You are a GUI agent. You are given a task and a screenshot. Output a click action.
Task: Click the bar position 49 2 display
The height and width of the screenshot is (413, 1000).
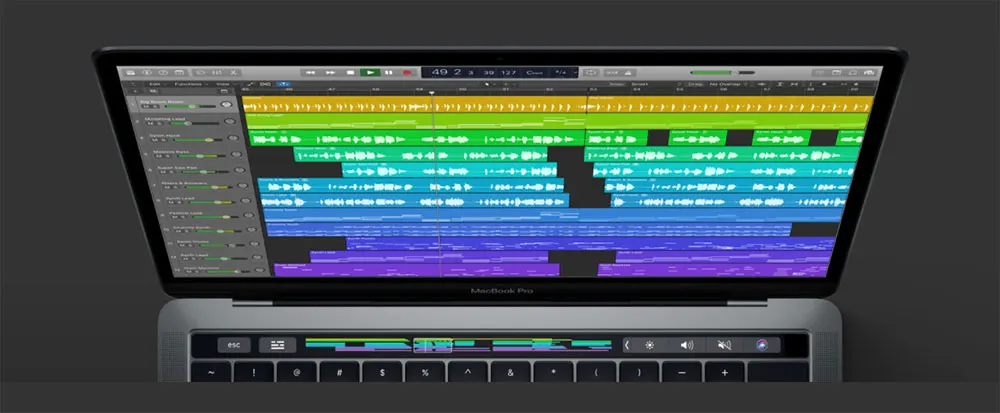[x=446, y=72]
